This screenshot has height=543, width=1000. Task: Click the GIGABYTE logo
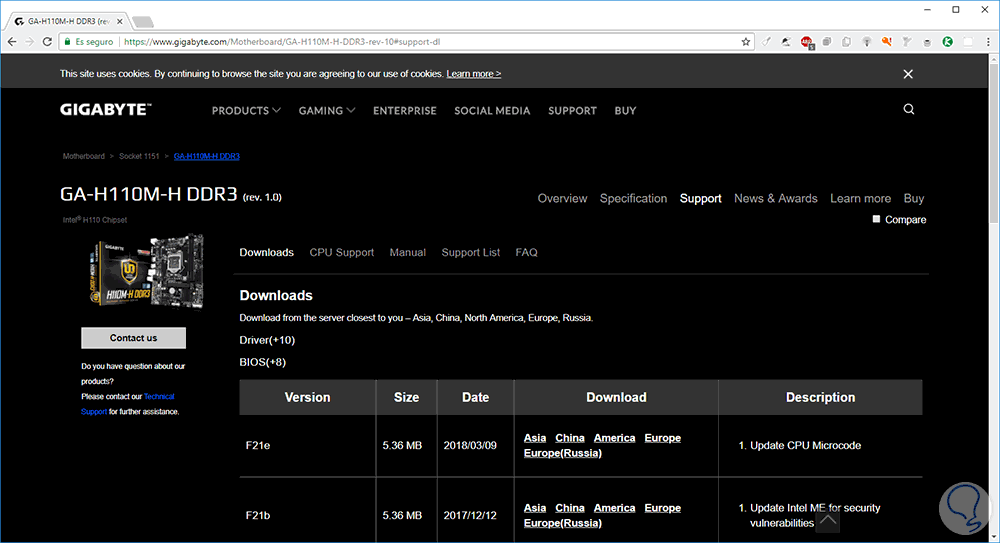[x=106, y=110]
